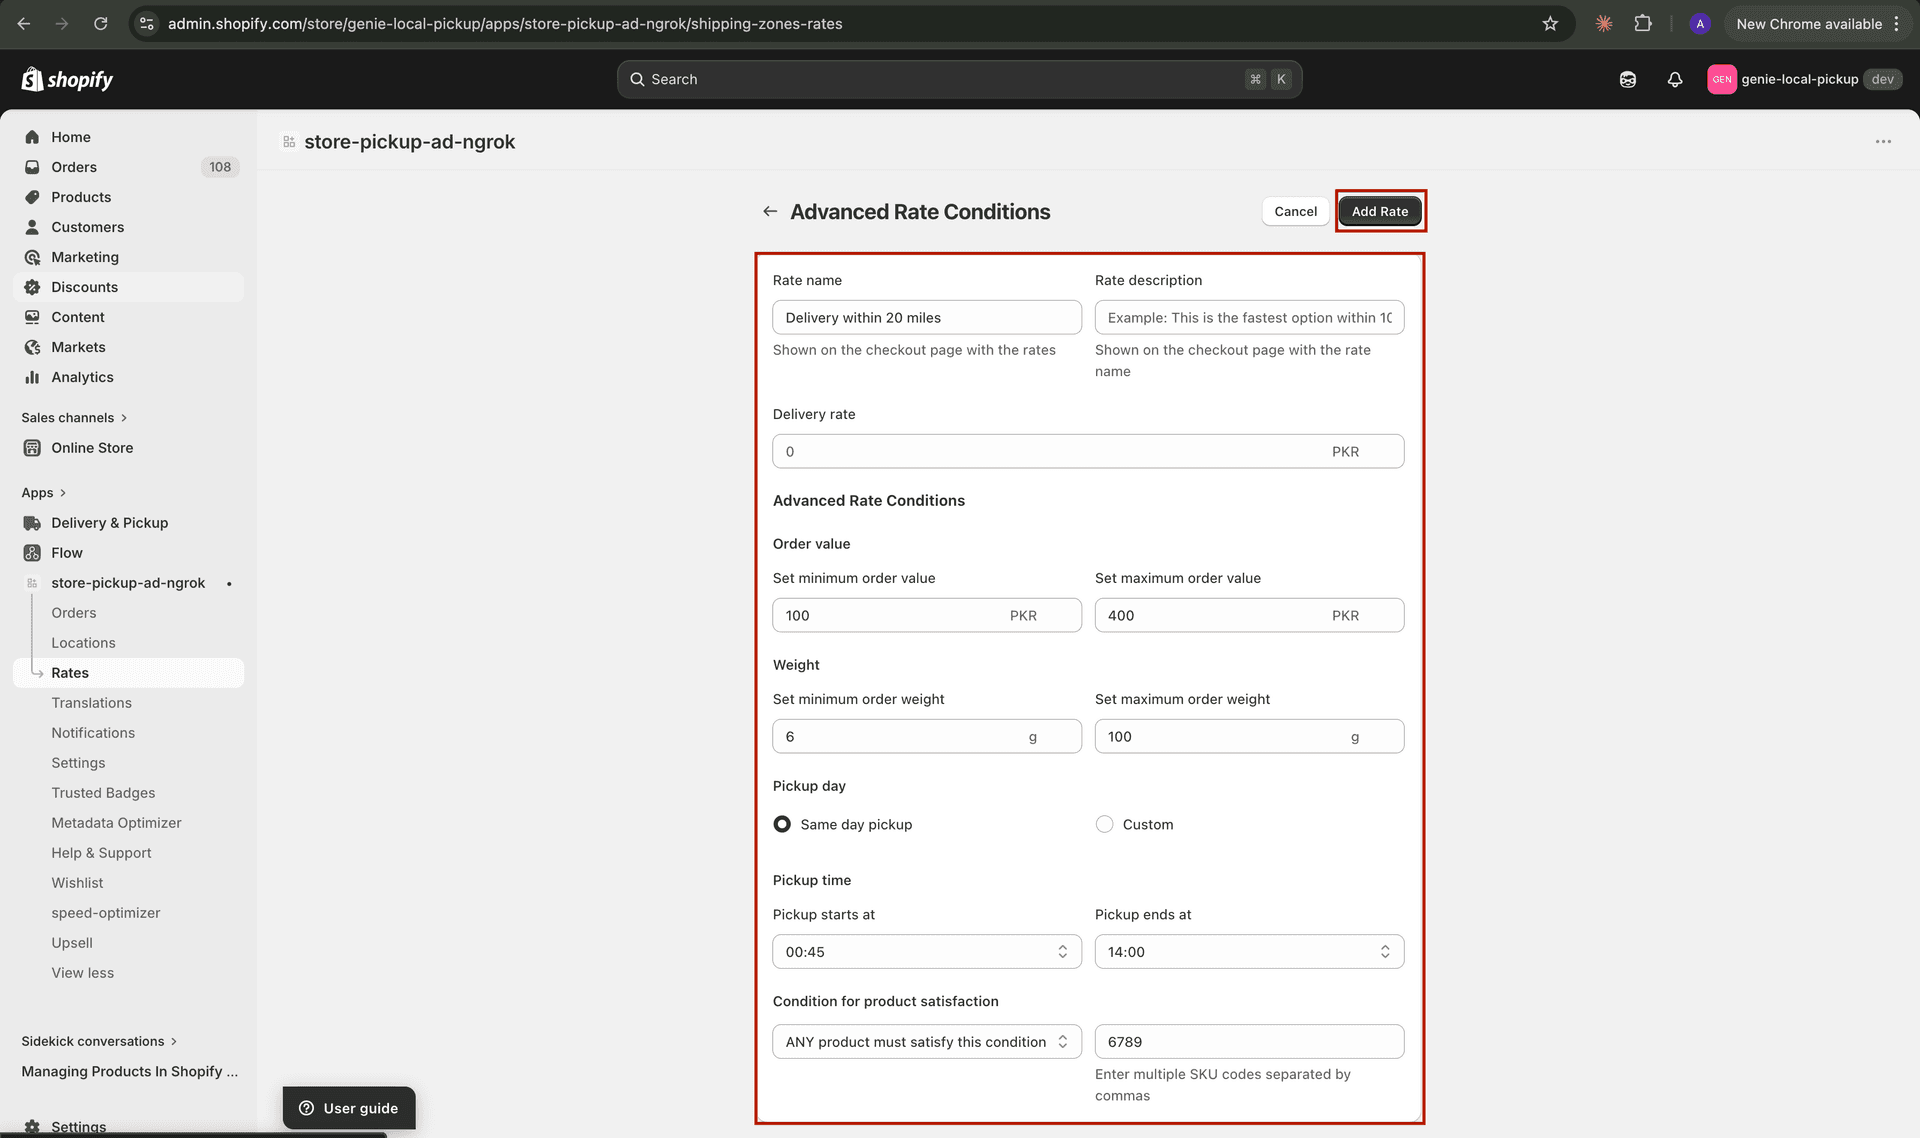Open Pickup ends at dropdown

pyautogui.click(x=1249, y=951)
